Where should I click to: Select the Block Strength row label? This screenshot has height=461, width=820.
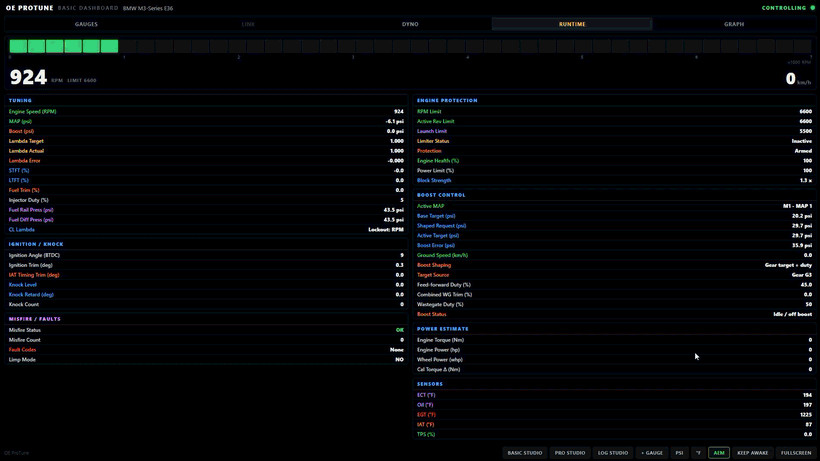click(x=434, y=180)
